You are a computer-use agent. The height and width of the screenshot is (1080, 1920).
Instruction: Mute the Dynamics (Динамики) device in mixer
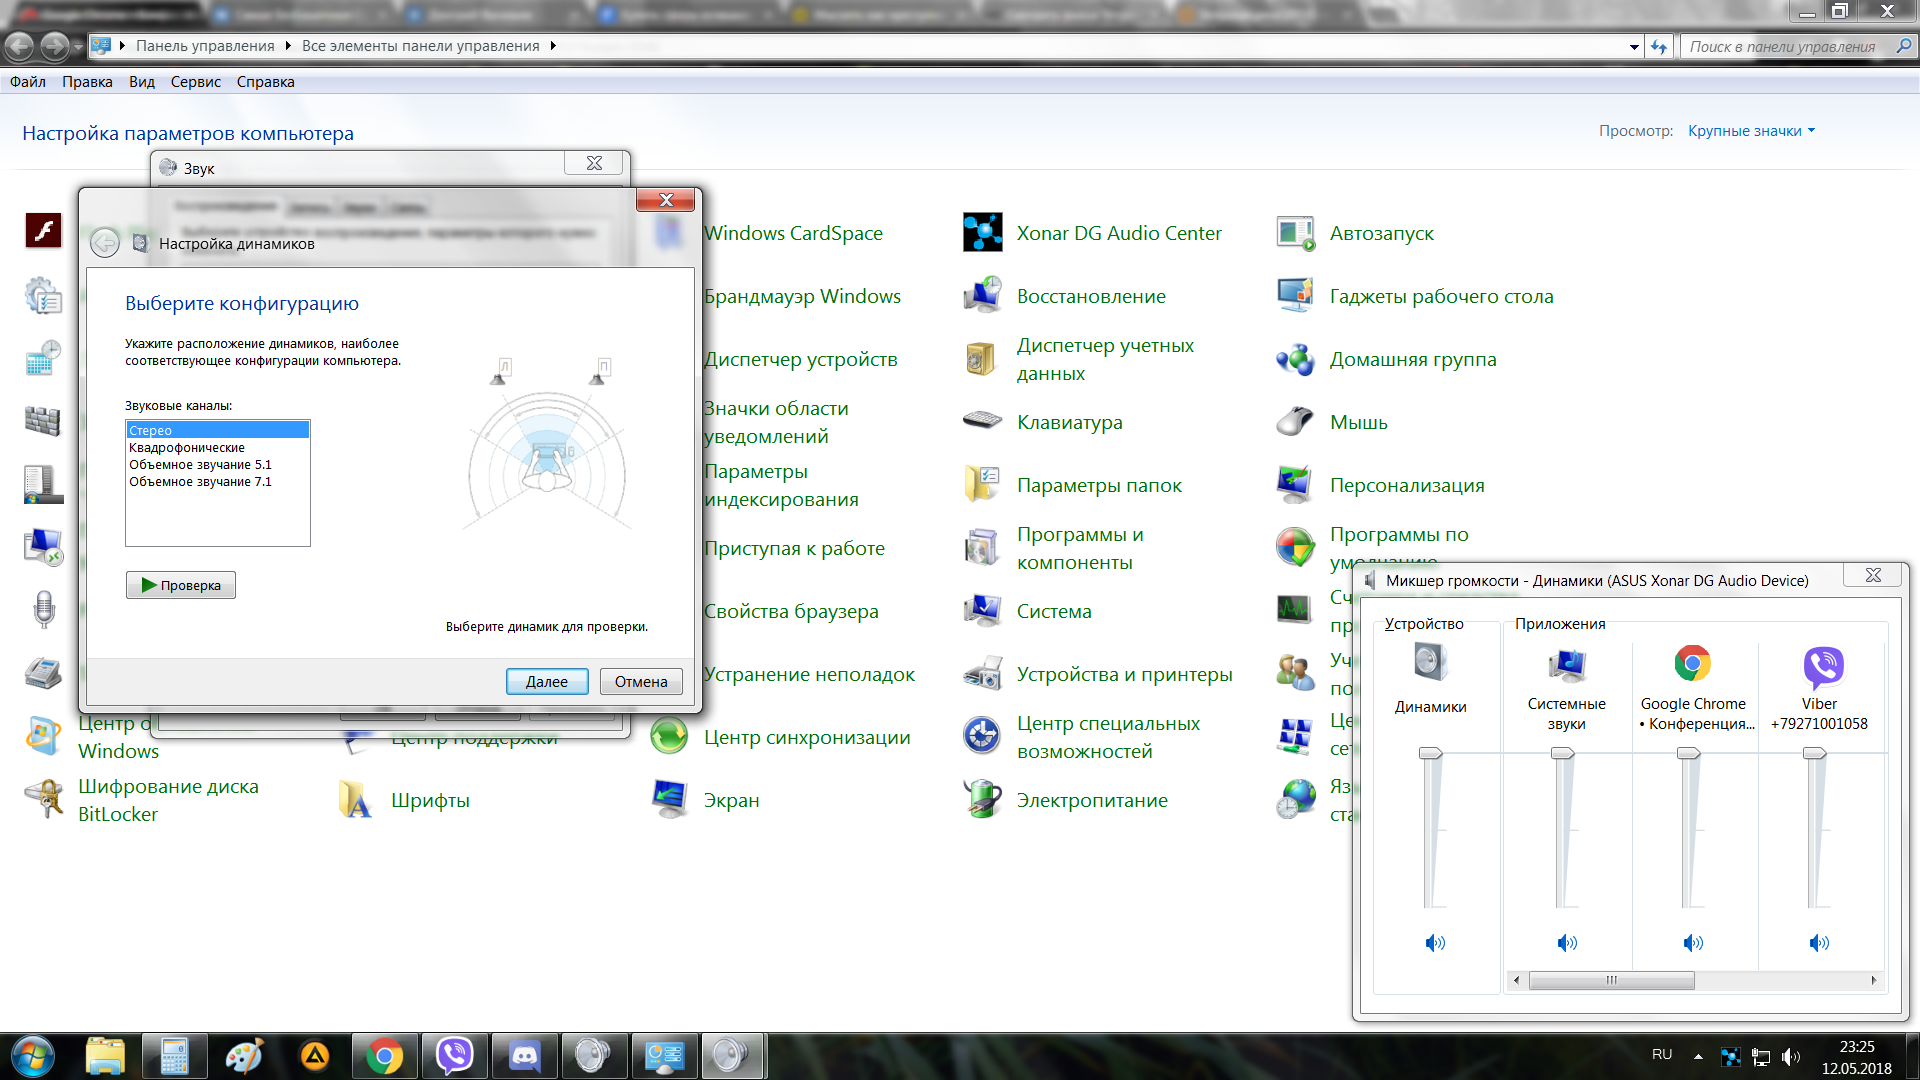1435,942
